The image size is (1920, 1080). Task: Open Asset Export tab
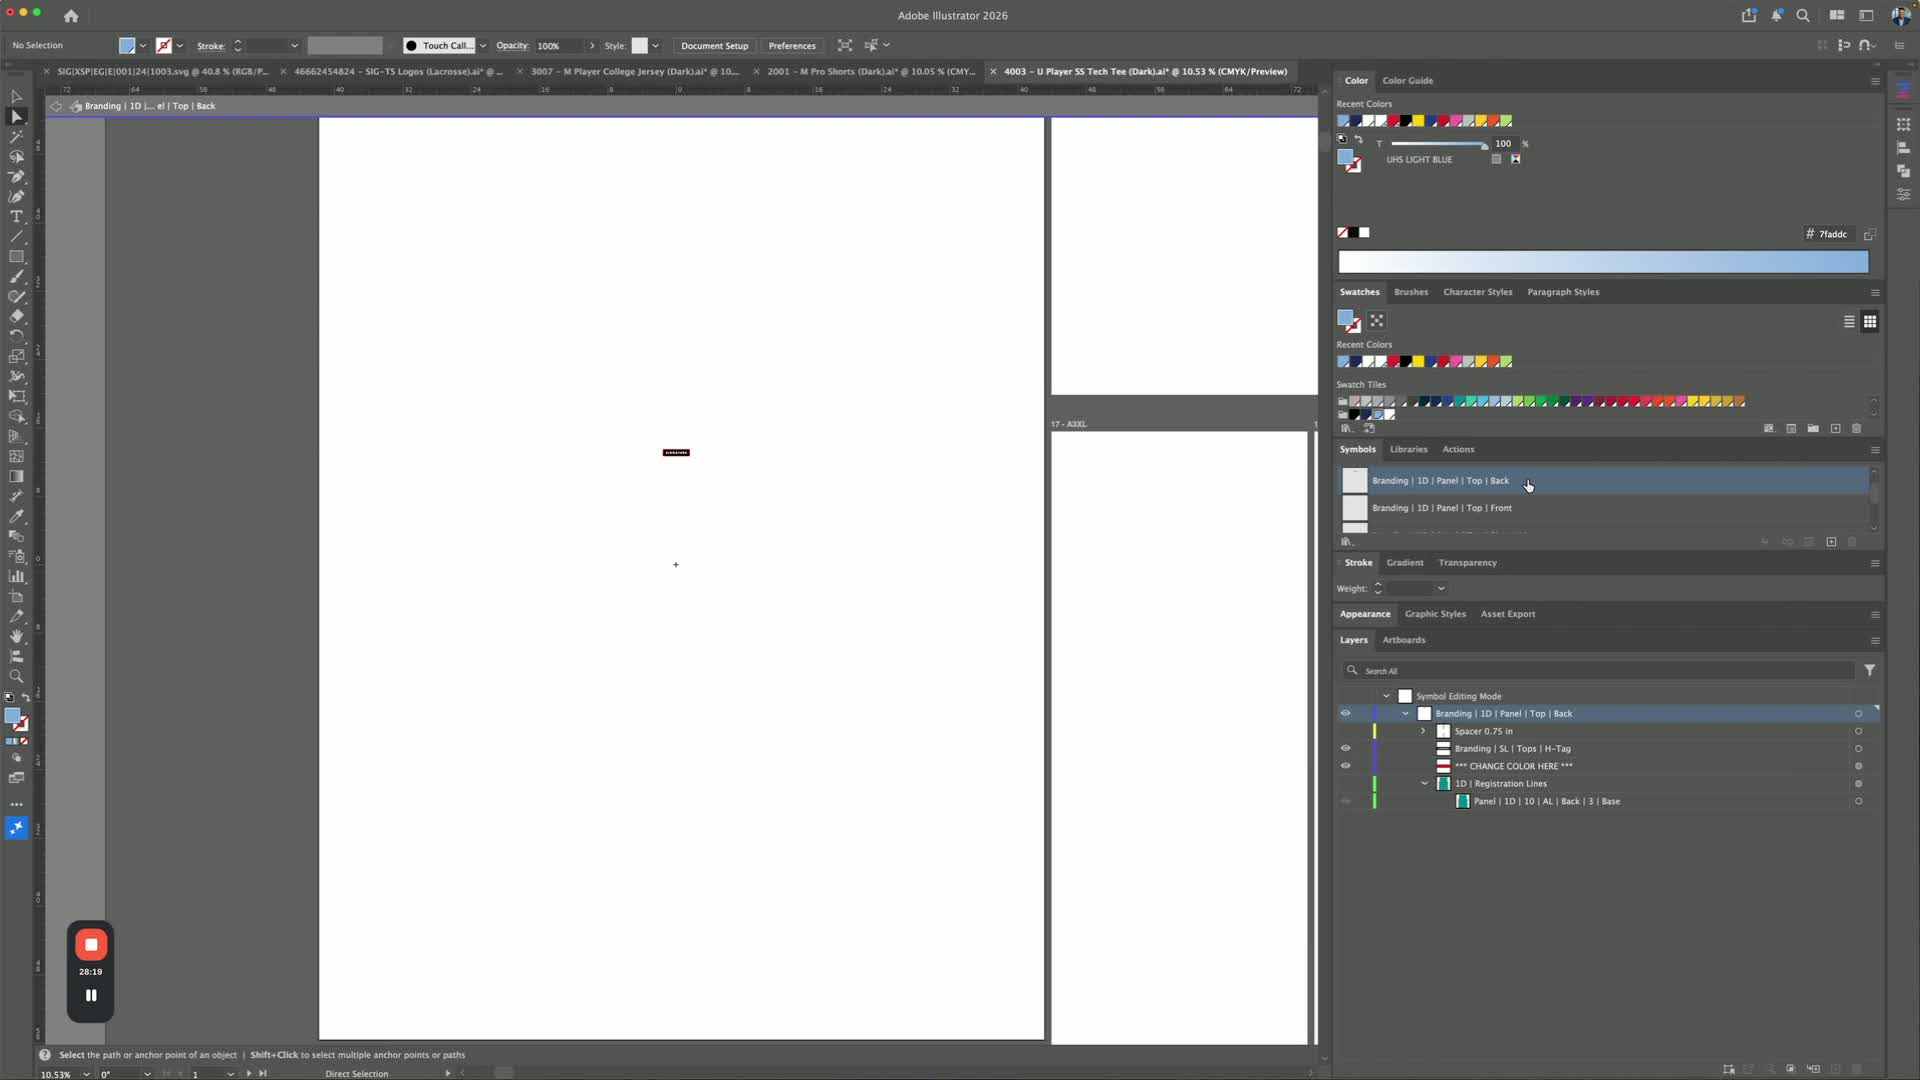pos(1507,614)
